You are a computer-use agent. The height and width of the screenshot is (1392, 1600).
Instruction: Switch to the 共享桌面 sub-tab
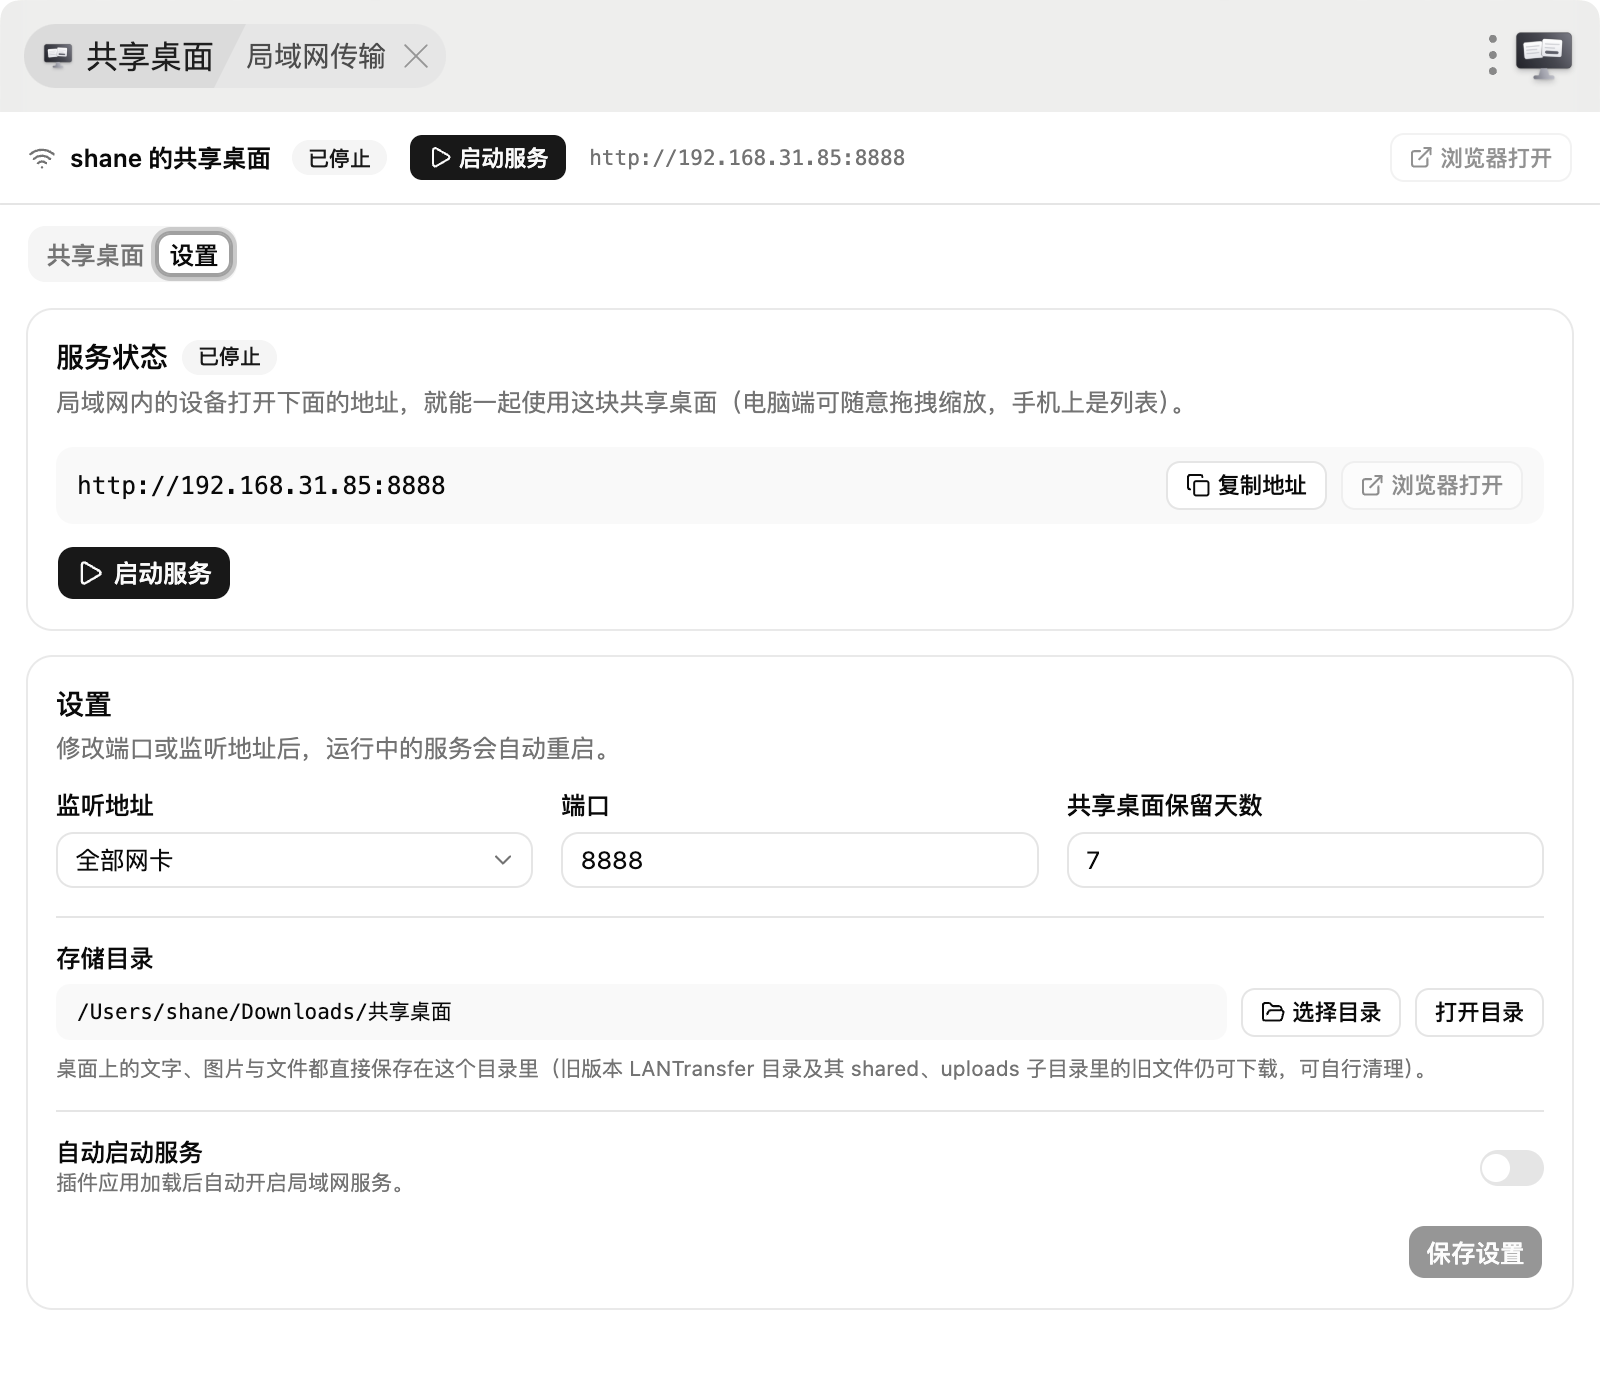point(95,255)
